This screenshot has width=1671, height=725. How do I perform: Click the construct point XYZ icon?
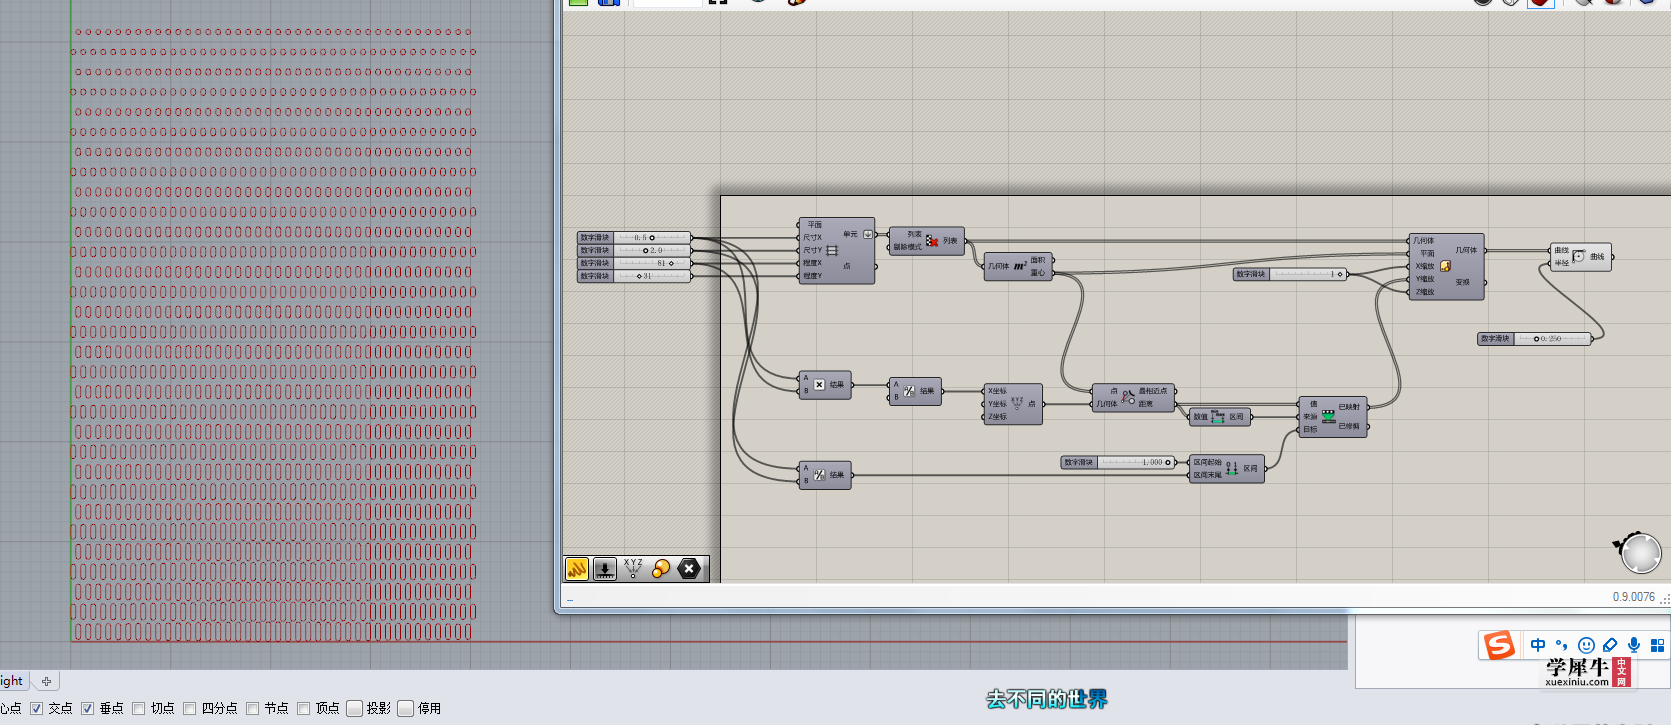pos(1017,403)
